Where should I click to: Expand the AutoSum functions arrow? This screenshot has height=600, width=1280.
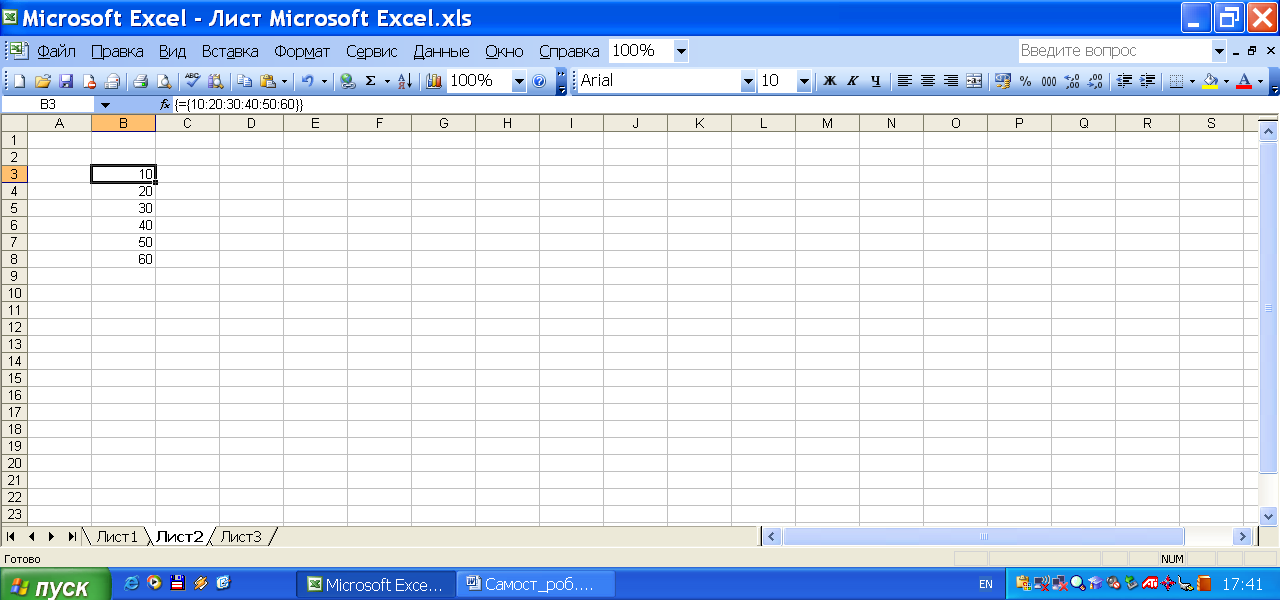[387, 81]
